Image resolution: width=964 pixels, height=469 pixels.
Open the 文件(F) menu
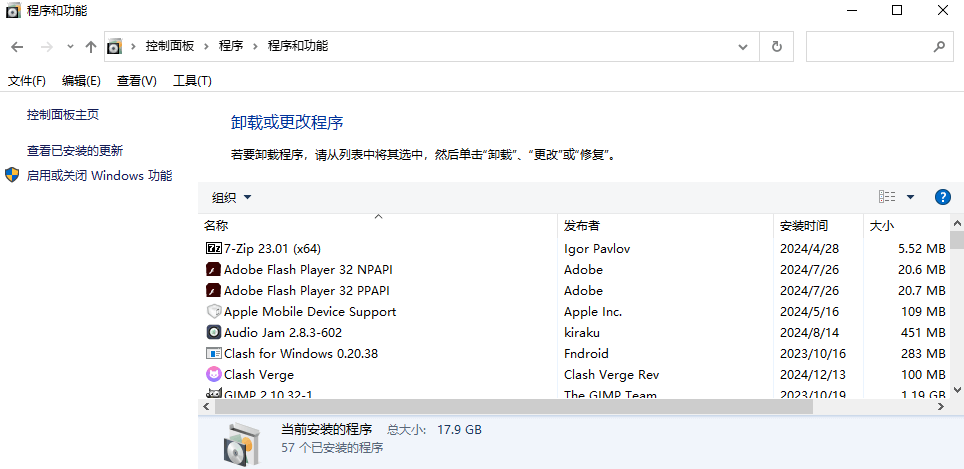point(27,81)
